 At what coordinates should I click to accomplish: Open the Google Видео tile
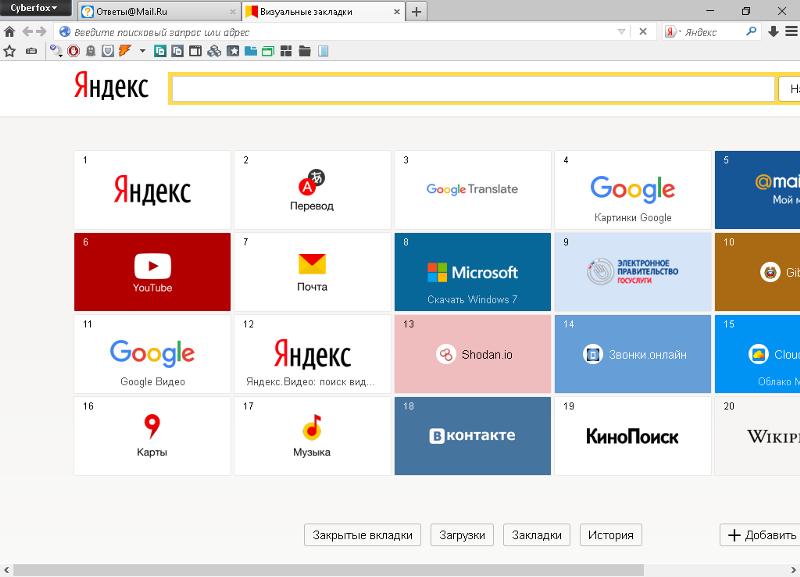click(152, 354)
